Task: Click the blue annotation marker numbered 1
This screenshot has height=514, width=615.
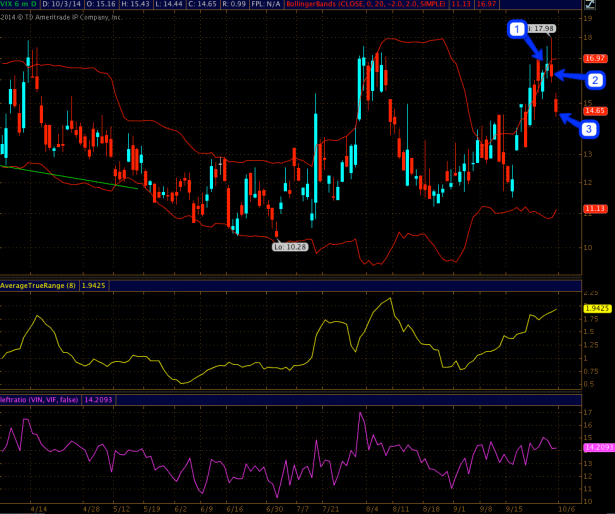Action: [x=517, y=31]
